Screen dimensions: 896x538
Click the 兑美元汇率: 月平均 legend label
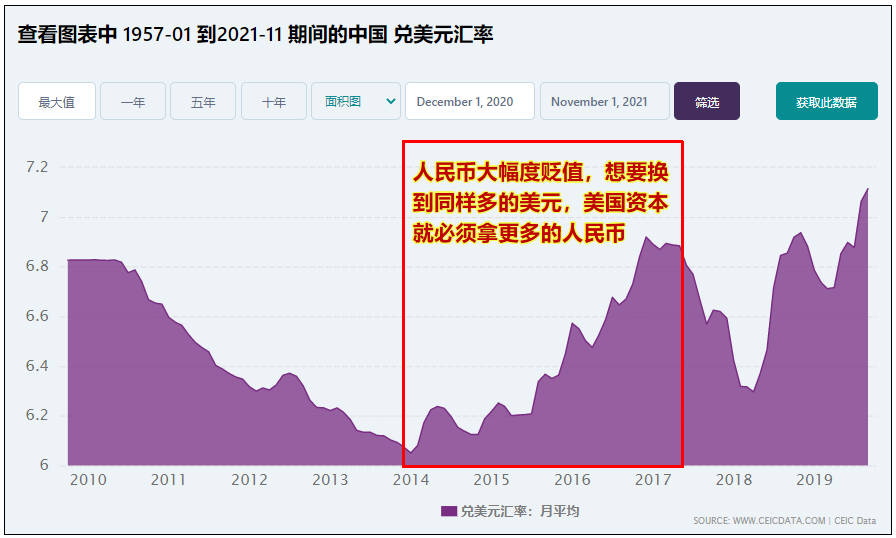[x=520, y=511]
